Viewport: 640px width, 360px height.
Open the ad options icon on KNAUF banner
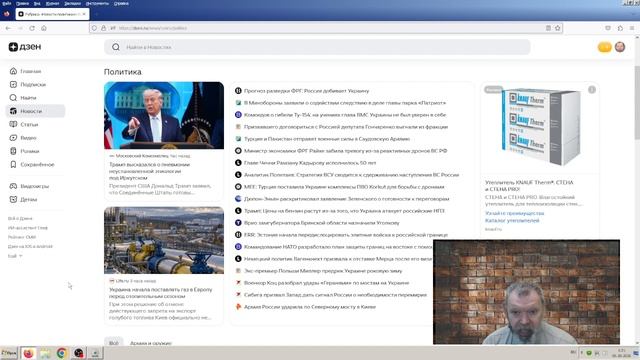coord(592,90)
